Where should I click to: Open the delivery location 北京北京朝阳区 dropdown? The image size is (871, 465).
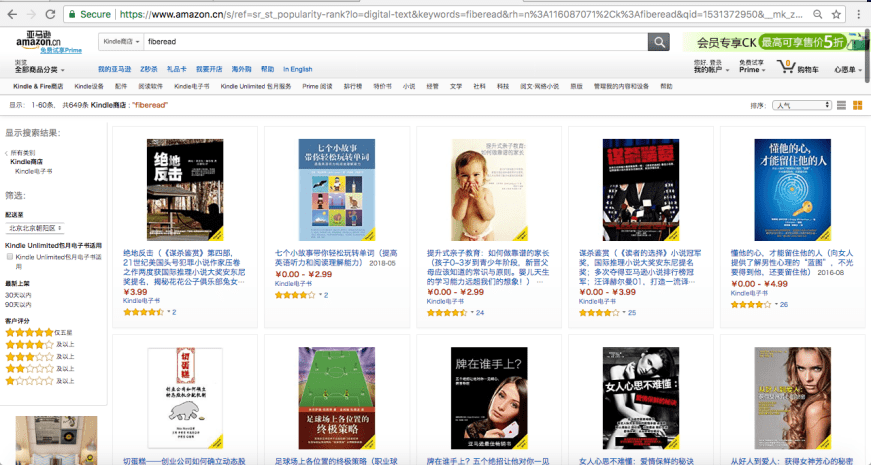click(x=35, y=228)
